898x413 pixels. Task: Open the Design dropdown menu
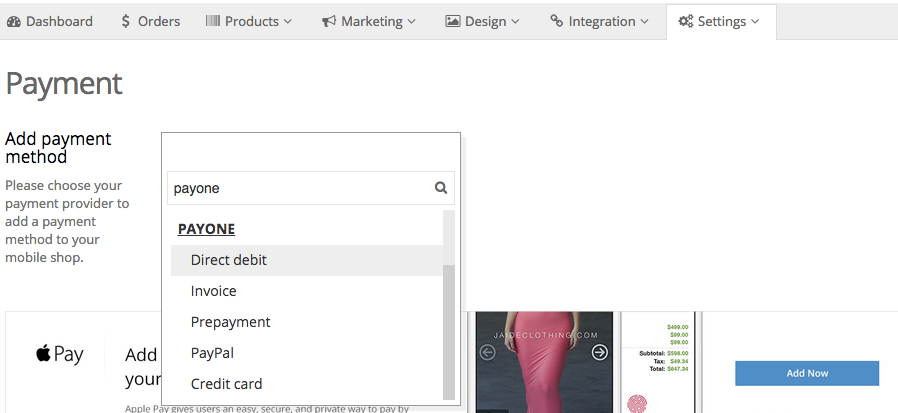(x=482, y=21)
